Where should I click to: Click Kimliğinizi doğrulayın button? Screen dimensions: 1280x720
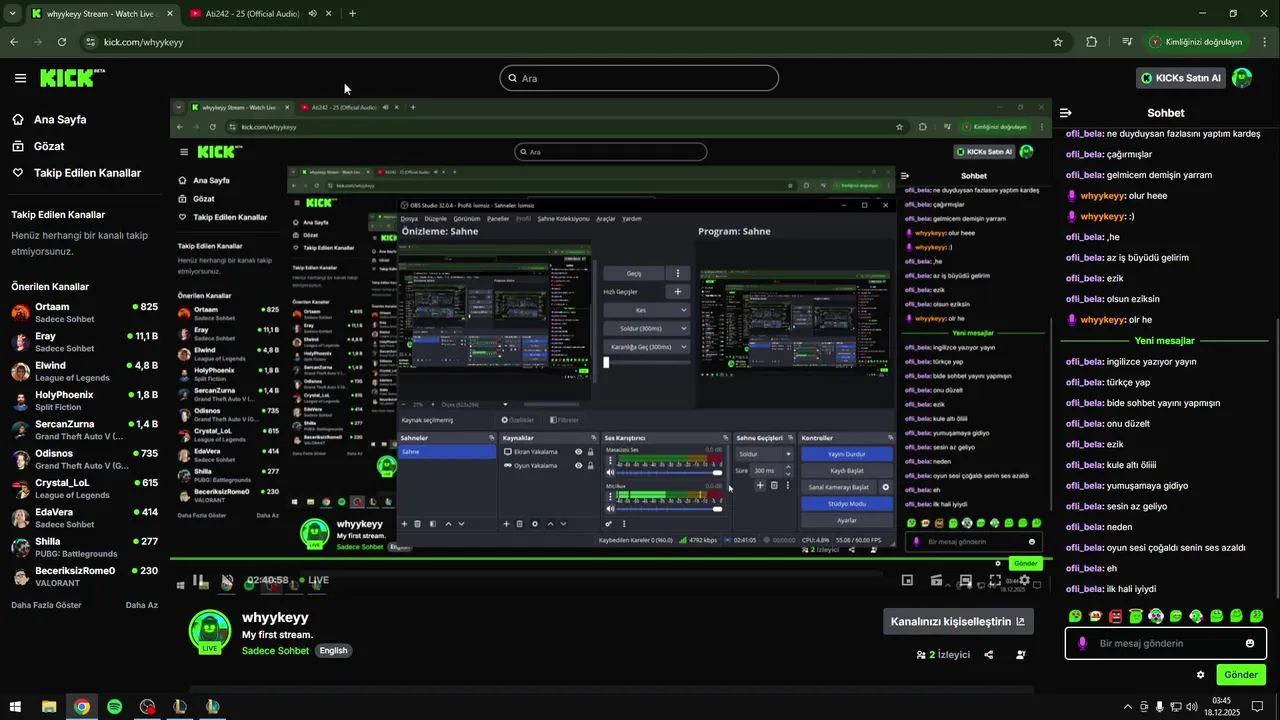(1197, 42)
